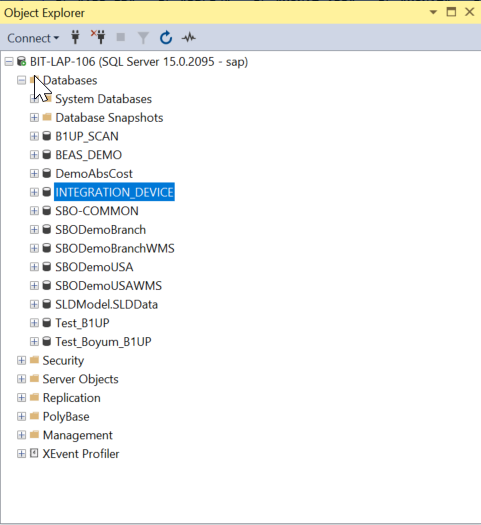Image resolution: width=481 pixels, height=525 pixels.
Task: Open the Connect dropdown menu
Action: point(33,38)
